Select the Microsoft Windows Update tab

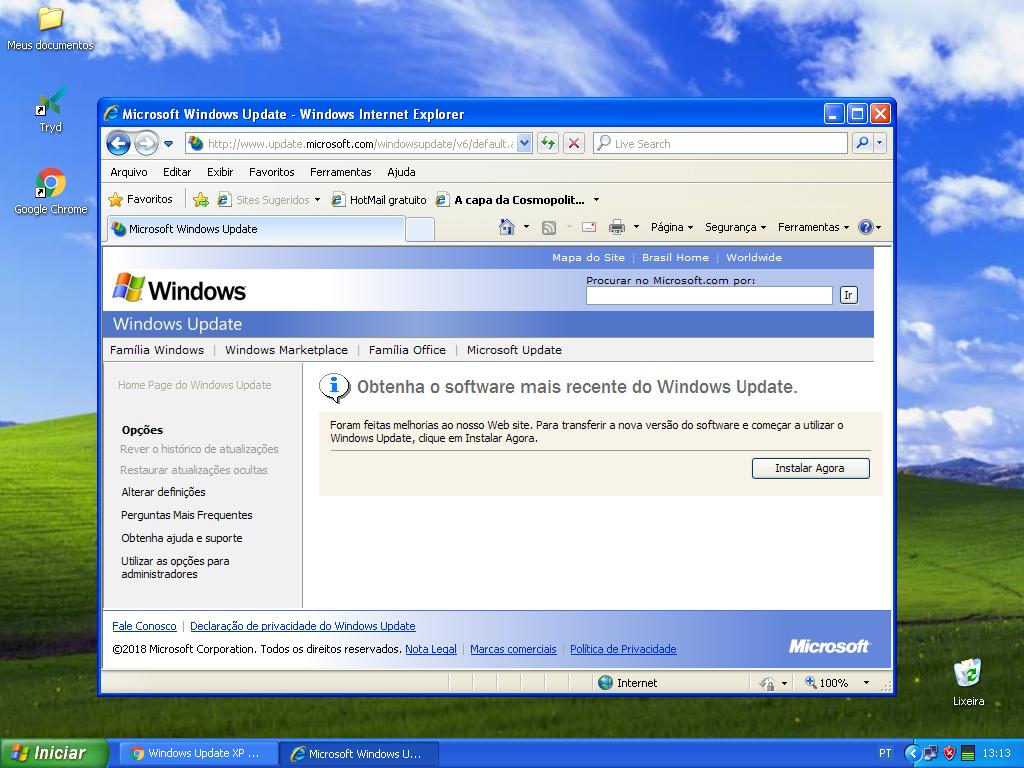tap(255, 229)
